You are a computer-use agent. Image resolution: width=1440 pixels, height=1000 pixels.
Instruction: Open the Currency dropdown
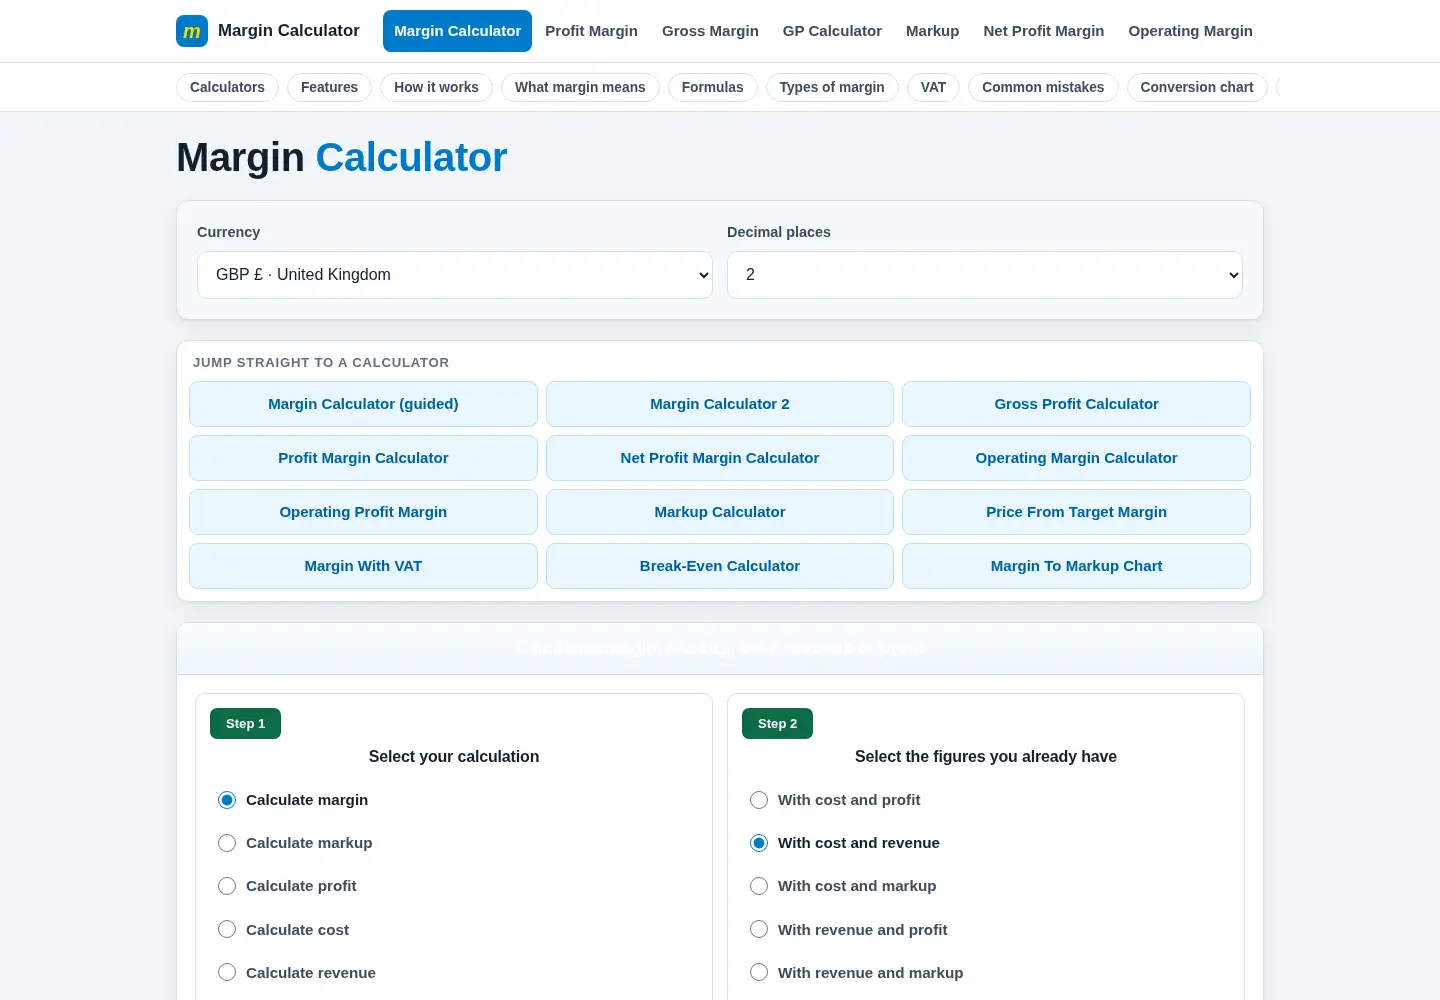pos(455,275)
